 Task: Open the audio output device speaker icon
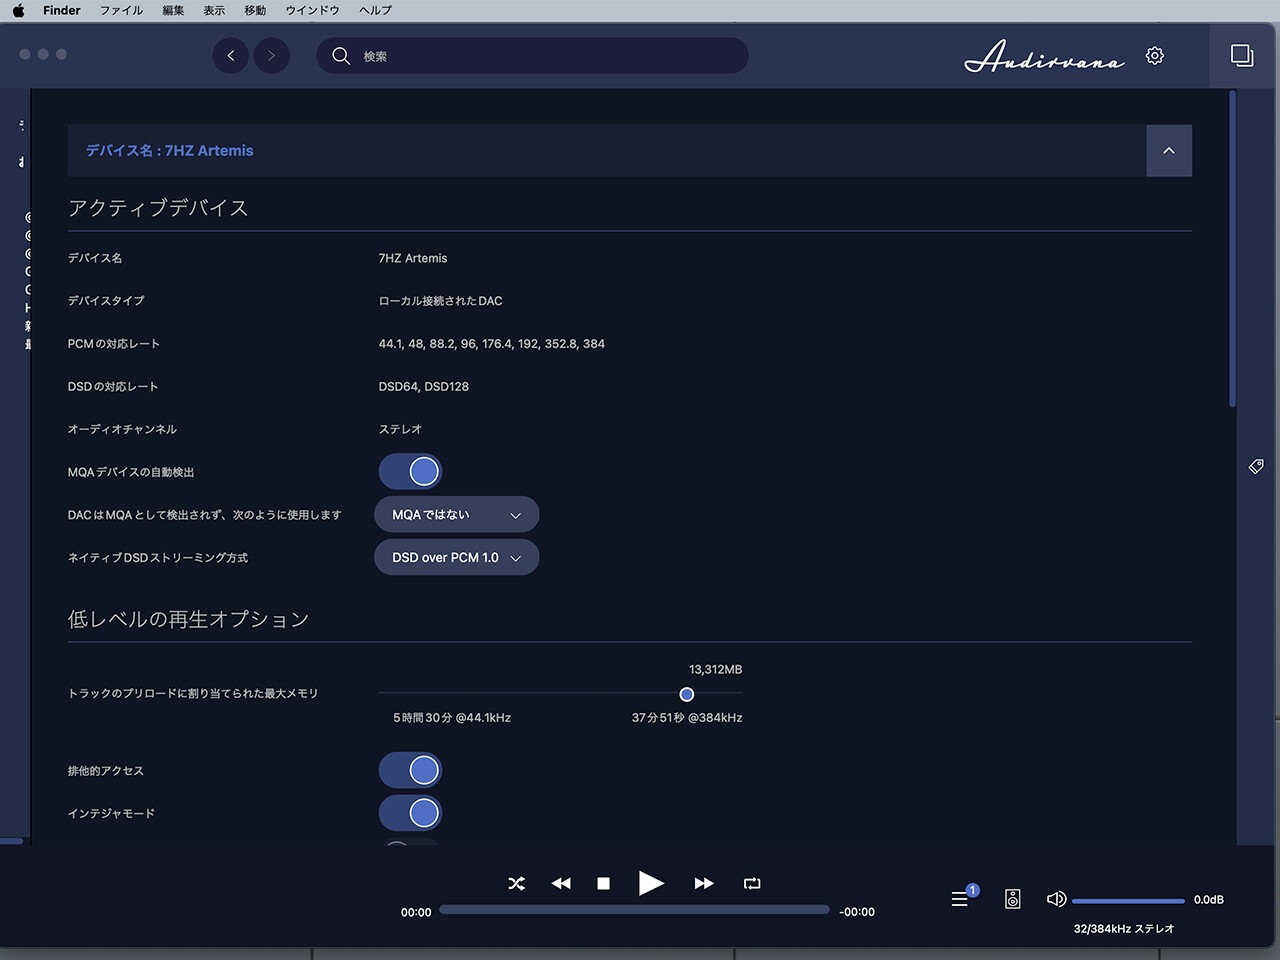point(1013,899)
